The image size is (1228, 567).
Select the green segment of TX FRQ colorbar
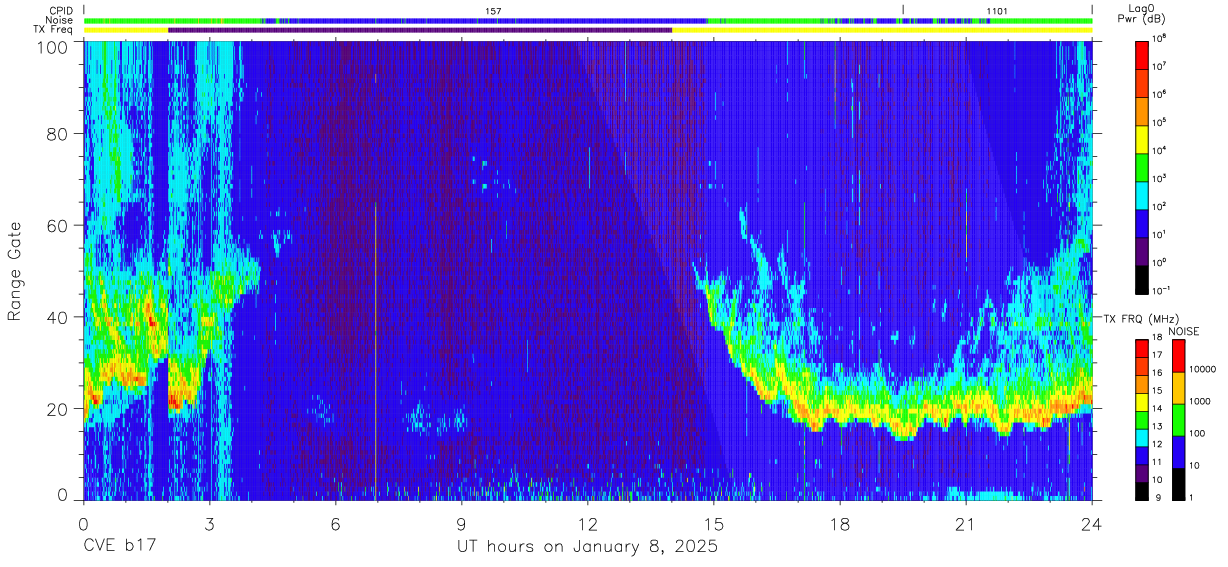[1142, 420]
